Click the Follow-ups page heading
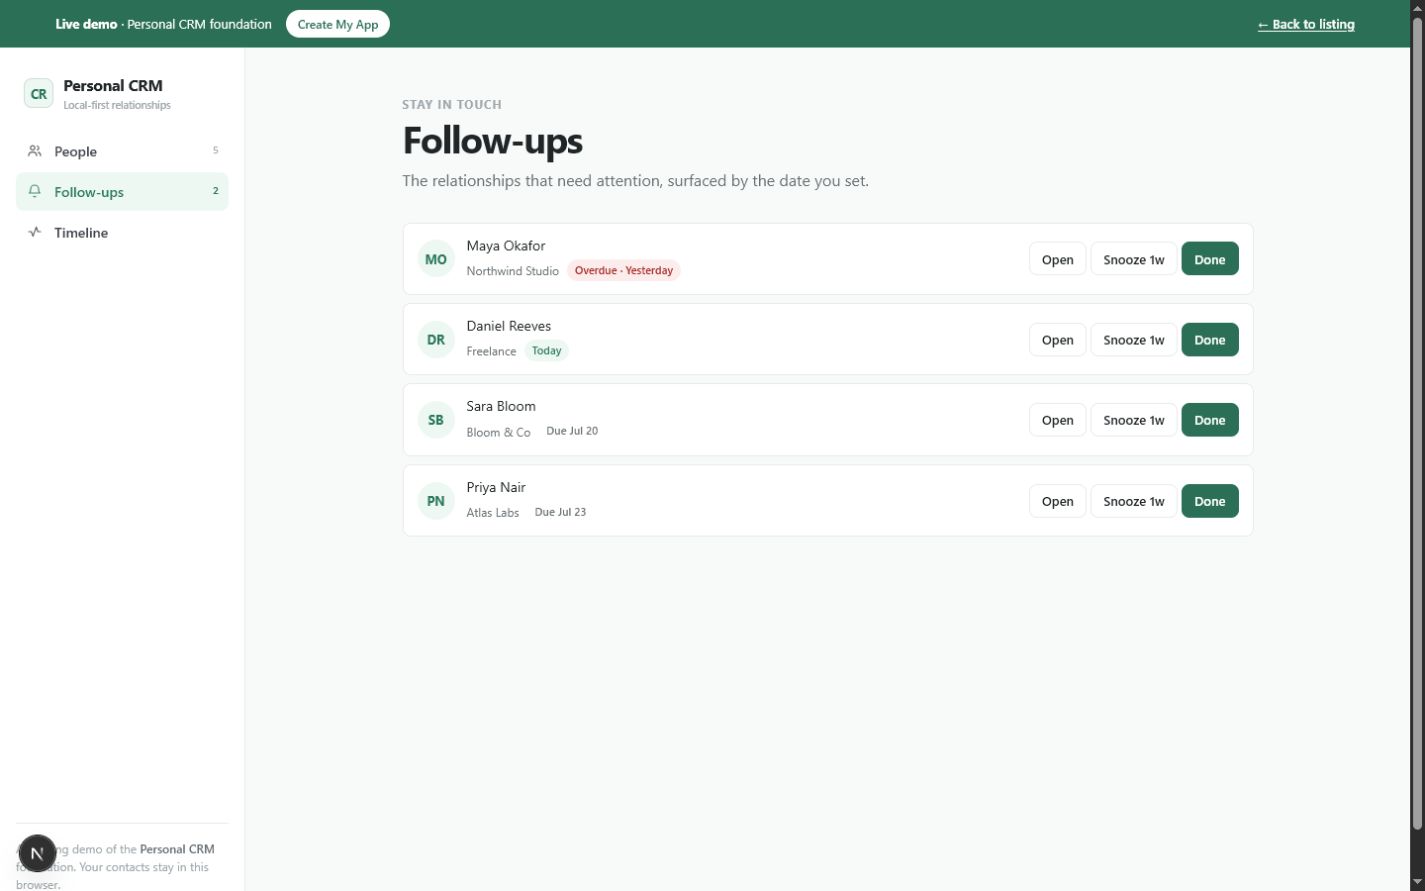The image size is (1425, 891). point(492,141)
